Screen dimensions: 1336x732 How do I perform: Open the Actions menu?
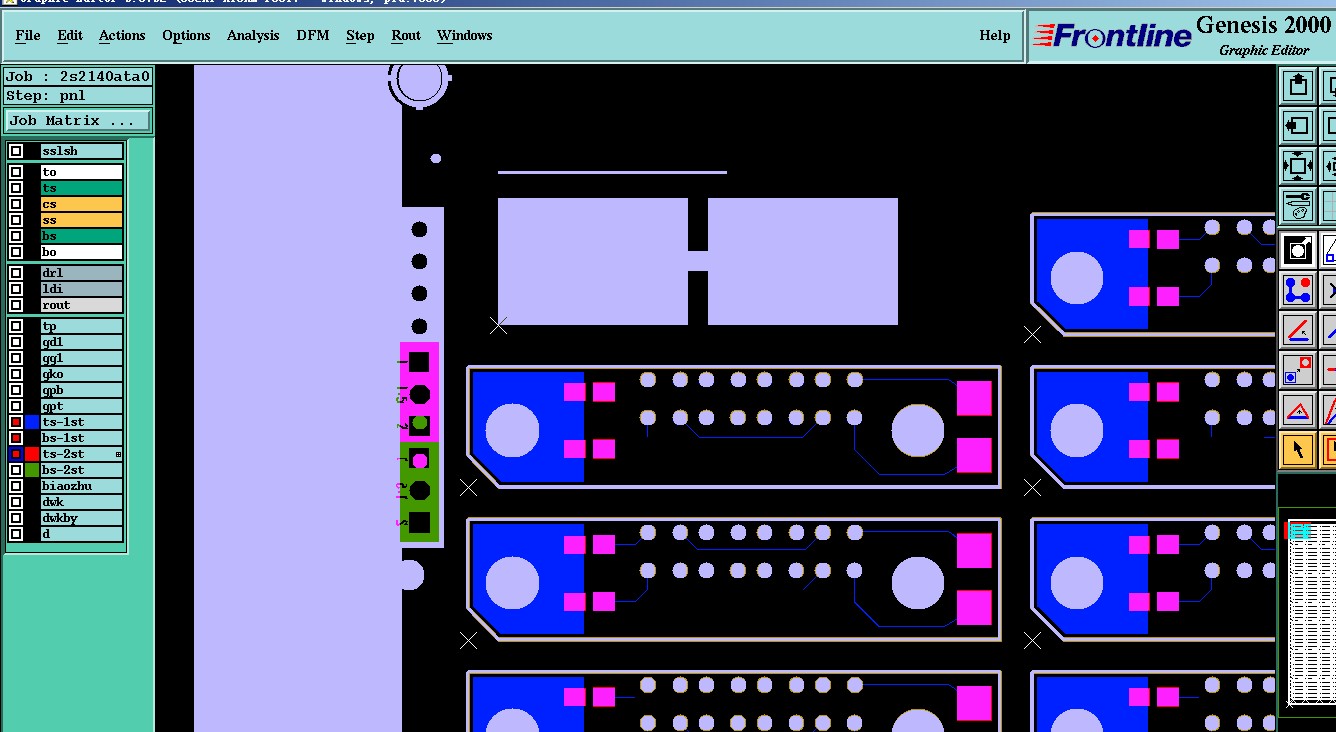(122, 36)
